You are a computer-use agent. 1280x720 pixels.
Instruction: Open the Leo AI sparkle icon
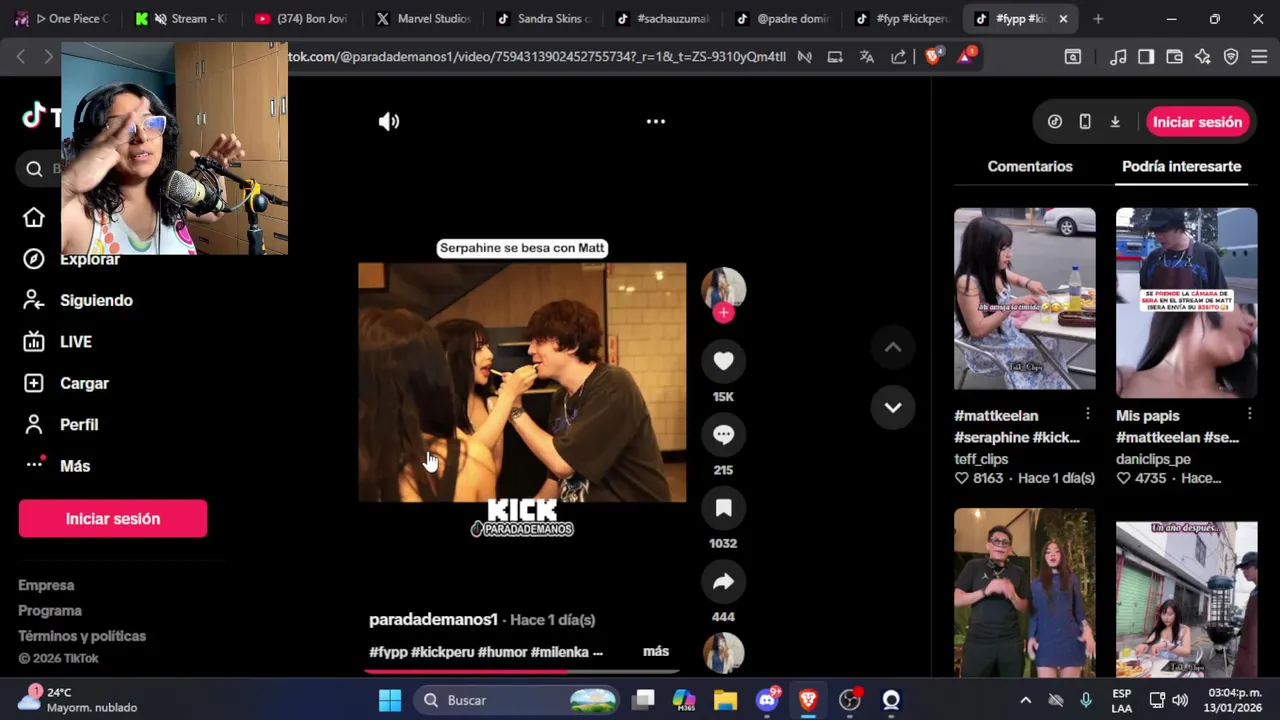1203,57
